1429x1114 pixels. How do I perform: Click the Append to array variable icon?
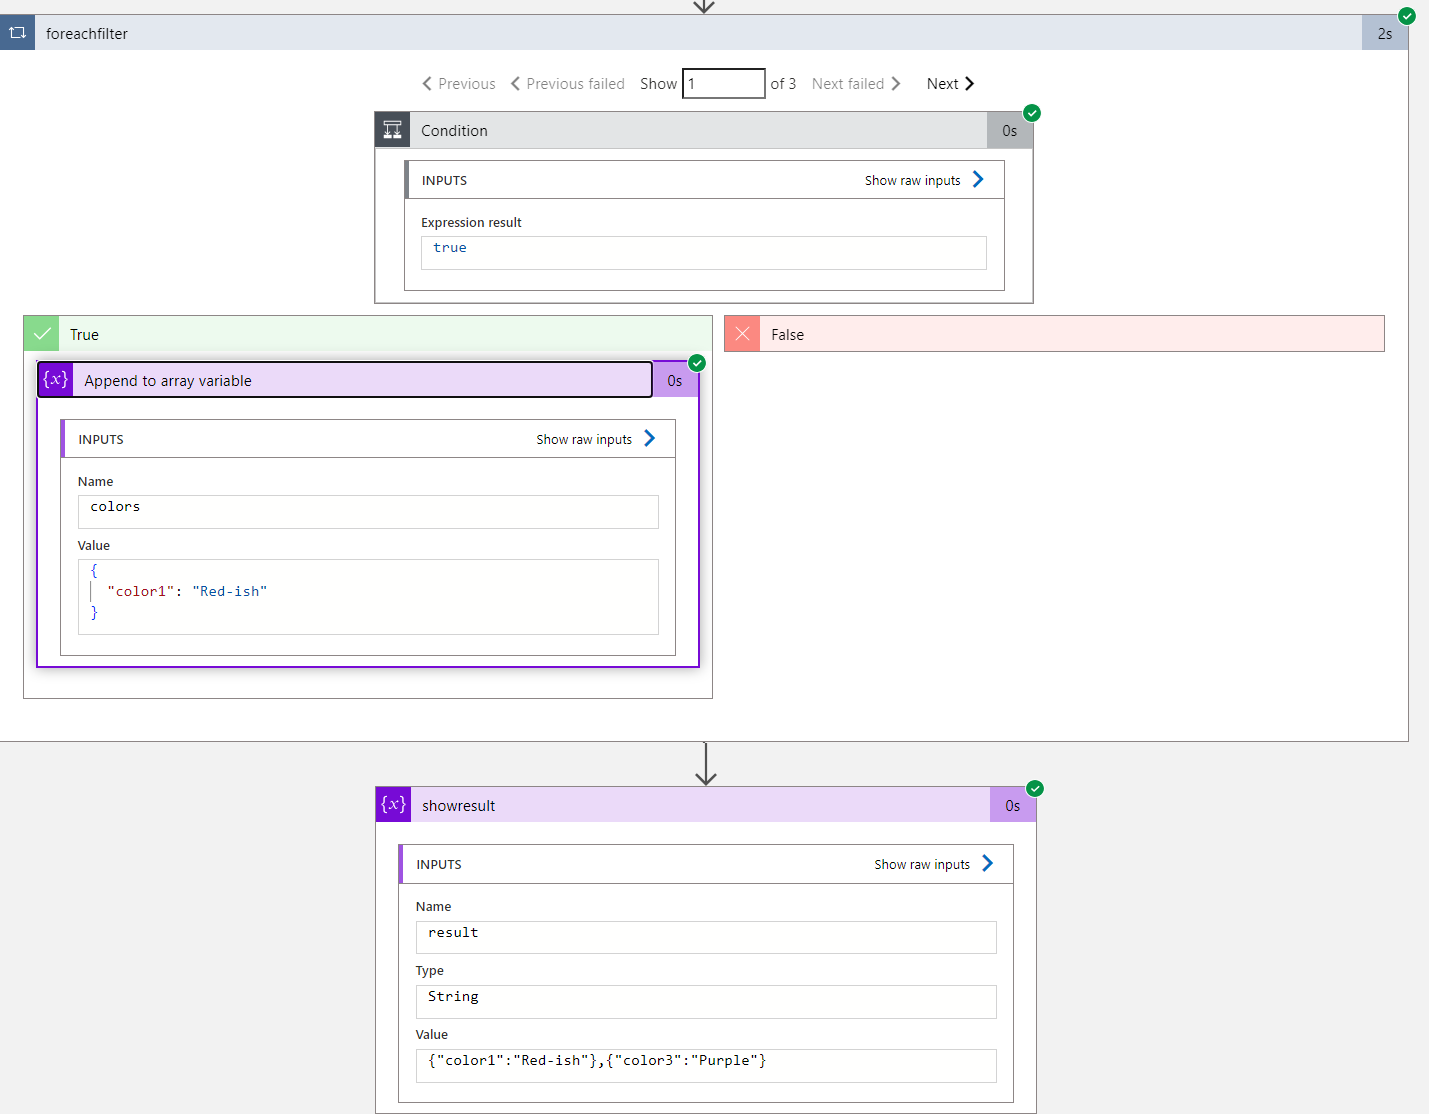click(x=56, y=380)
